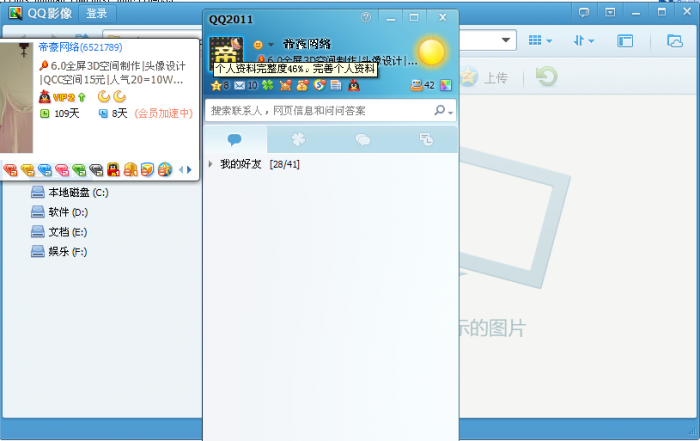
Task: Switch to the contacts speech-bubble tab
Action: (235, 140)
